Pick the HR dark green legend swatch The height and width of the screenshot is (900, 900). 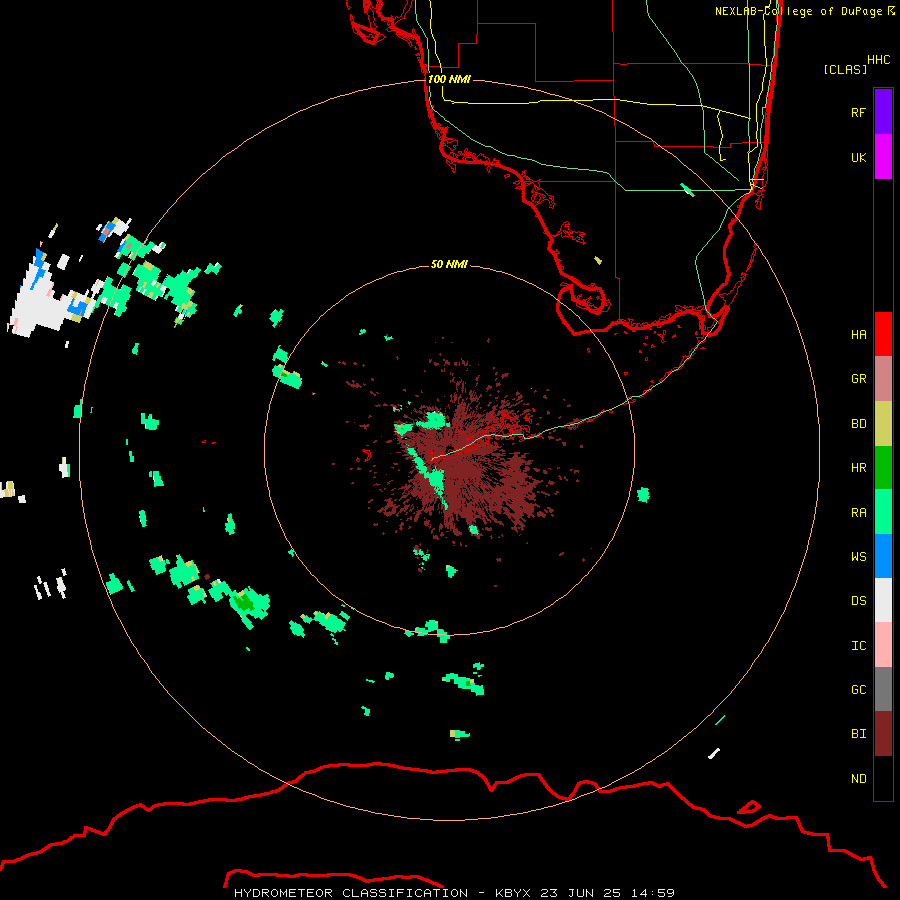(883, 468)
